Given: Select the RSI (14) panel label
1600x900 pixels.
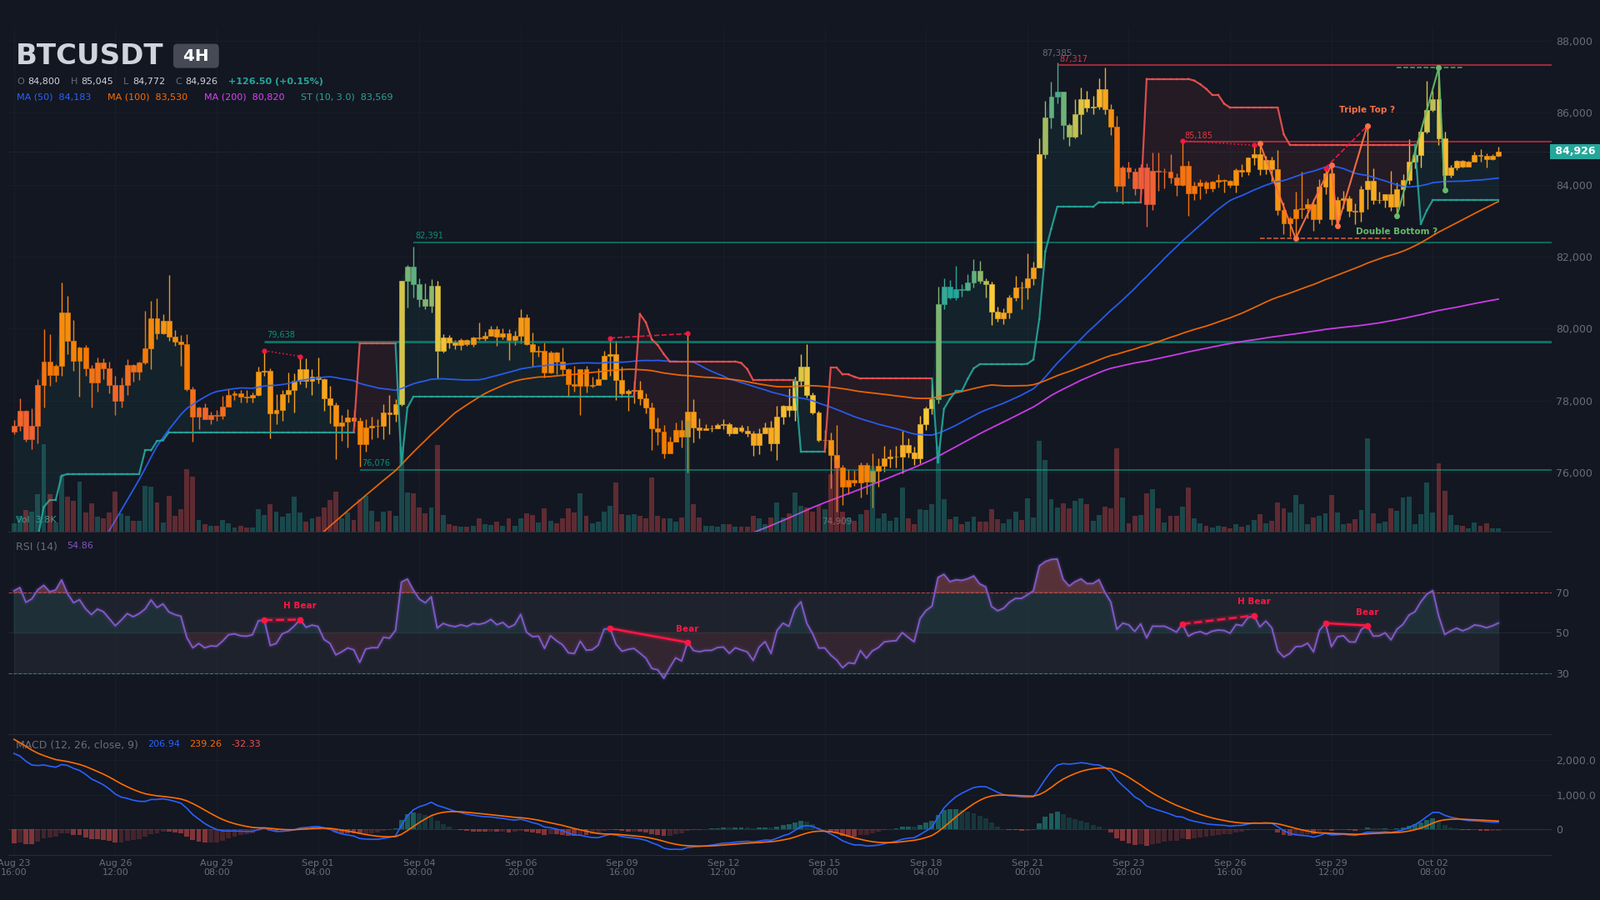Looking at the screenshot, I should [36, 546].
